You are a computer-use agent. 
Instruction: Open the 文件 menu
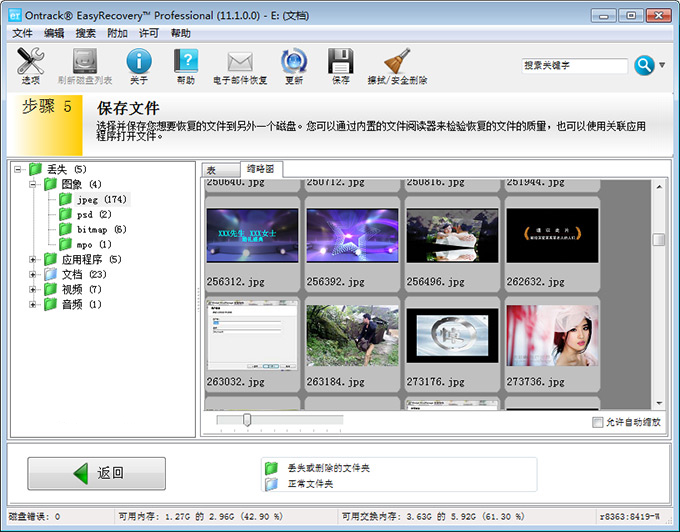pyautogui.click(x=22, y=33)
